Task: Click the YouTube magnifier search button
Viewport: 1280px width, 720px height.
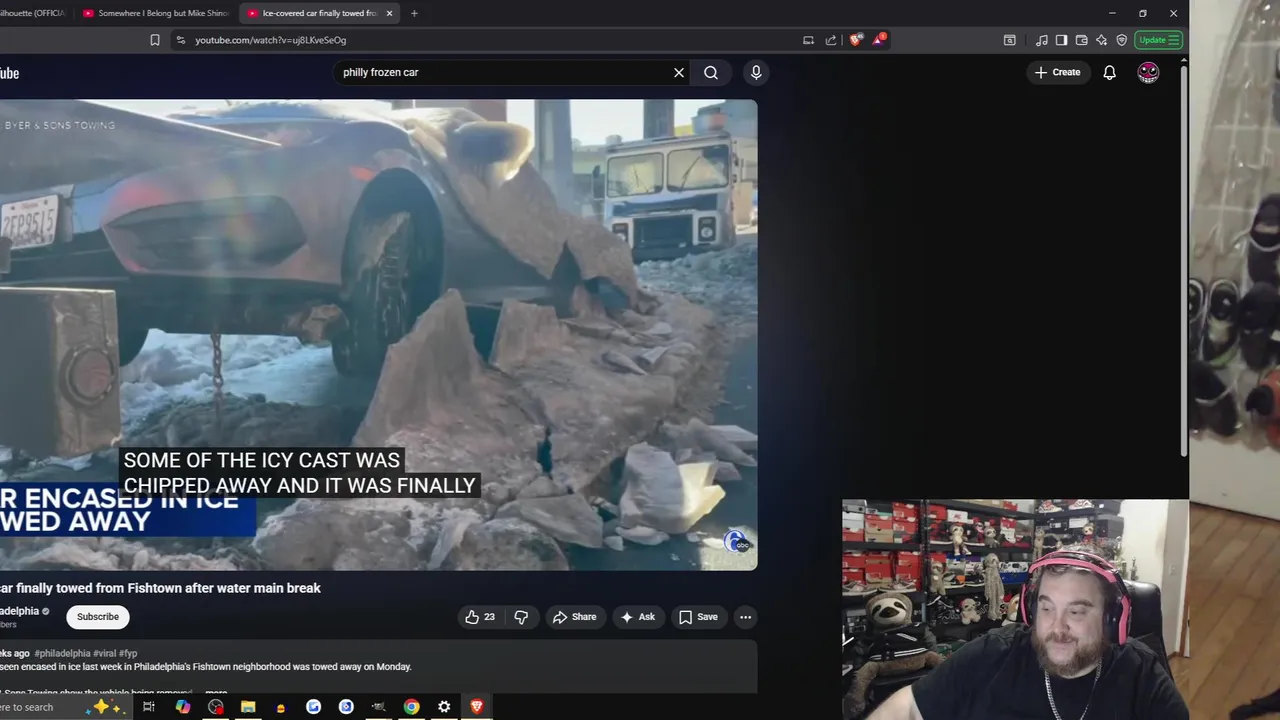Action: 711,72
